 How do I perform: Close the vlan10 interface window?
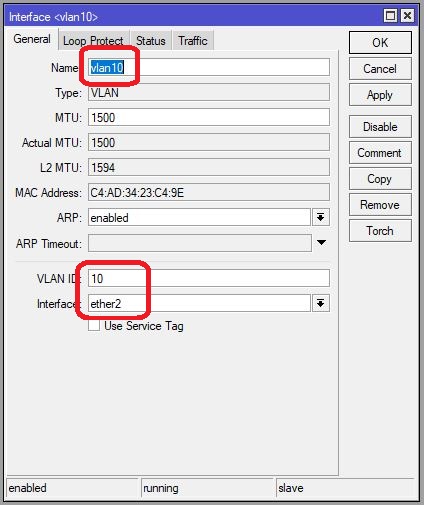tap(407, 16)
